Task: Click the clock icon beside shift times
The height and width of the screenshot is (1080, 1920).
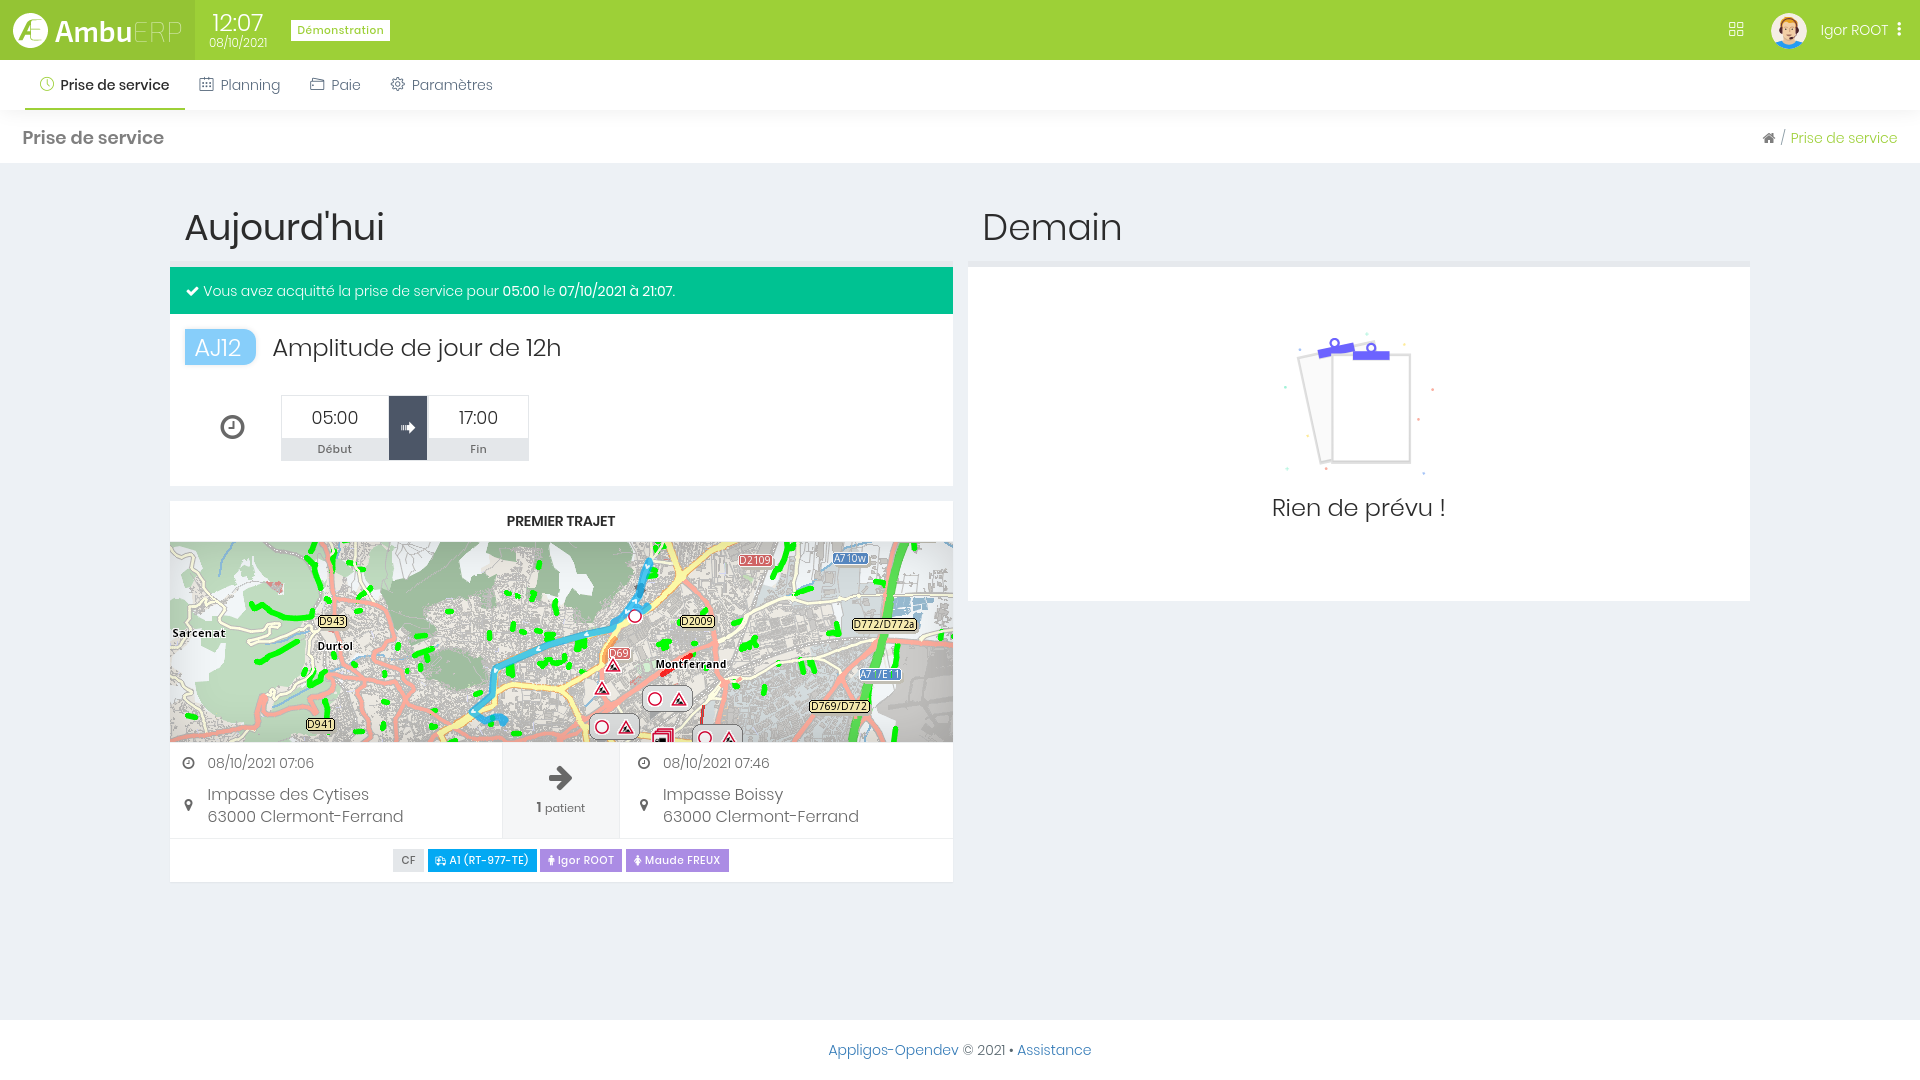Action: (x=232, y=427)
